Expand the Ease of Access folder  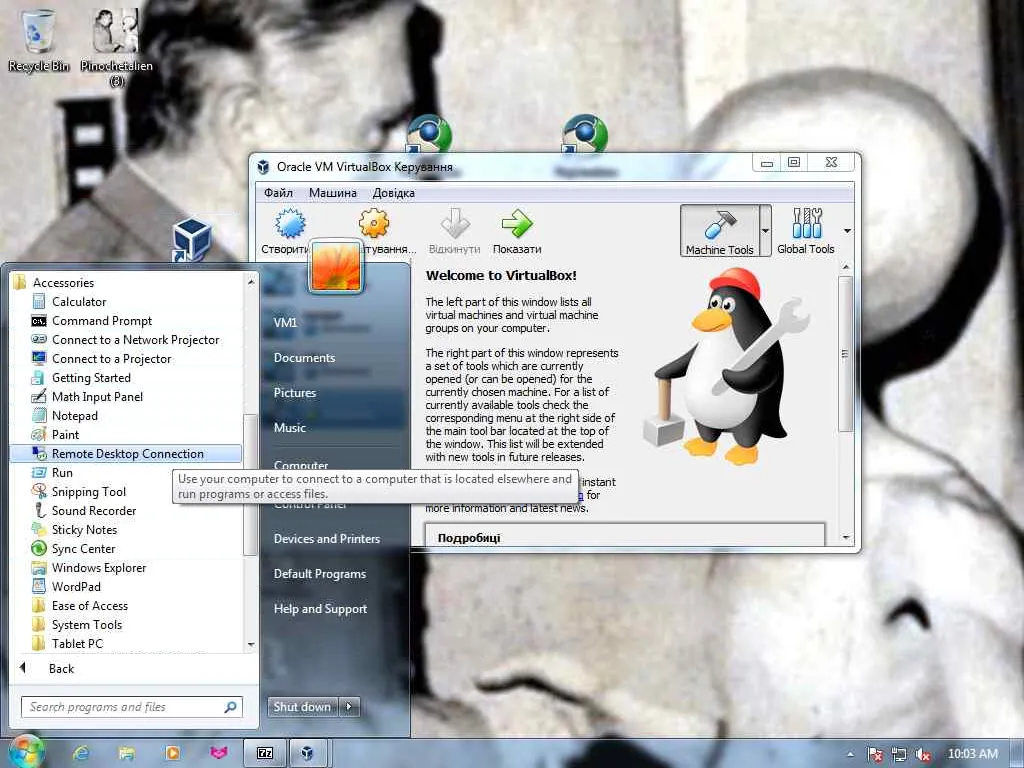tap(90, 605)
